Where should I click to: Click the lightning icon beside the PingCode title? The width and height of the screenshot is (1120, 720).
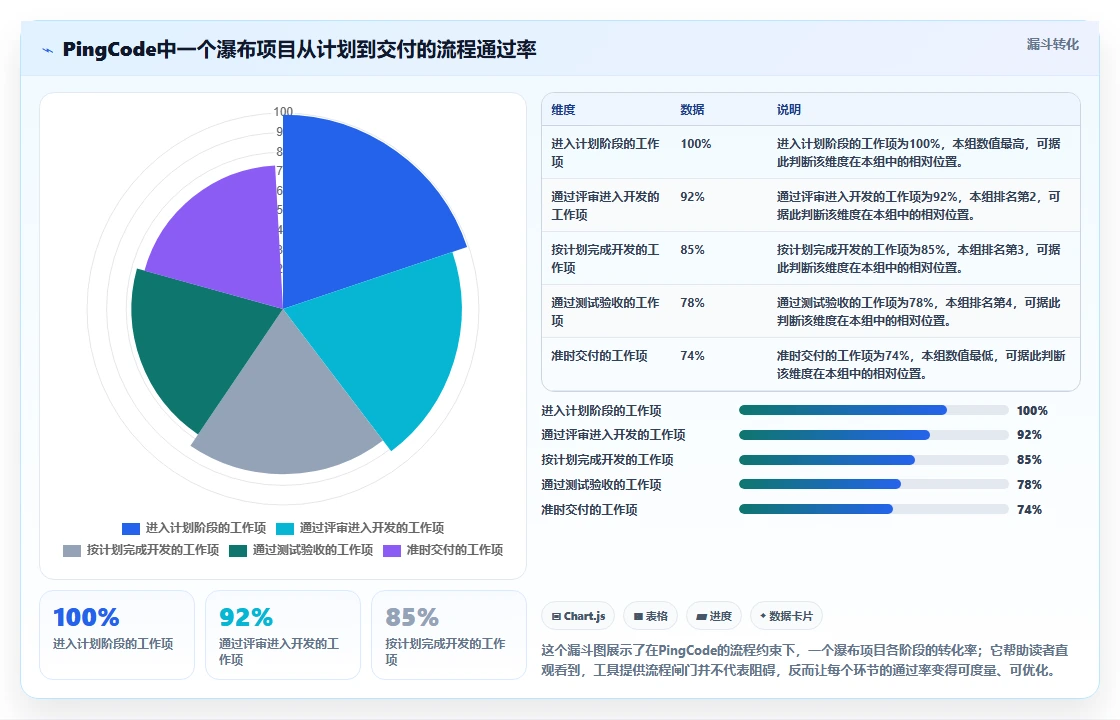pyautogui.click(x=48, y=50)
